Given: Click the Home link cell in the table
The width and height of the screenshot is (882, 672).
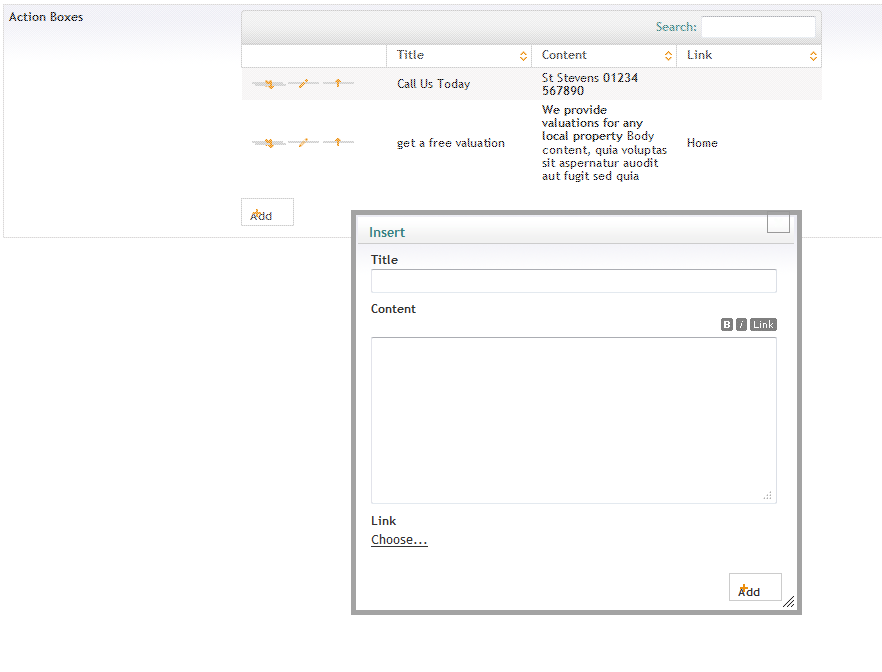Looking at the screenshot, I should coord(702,143).
